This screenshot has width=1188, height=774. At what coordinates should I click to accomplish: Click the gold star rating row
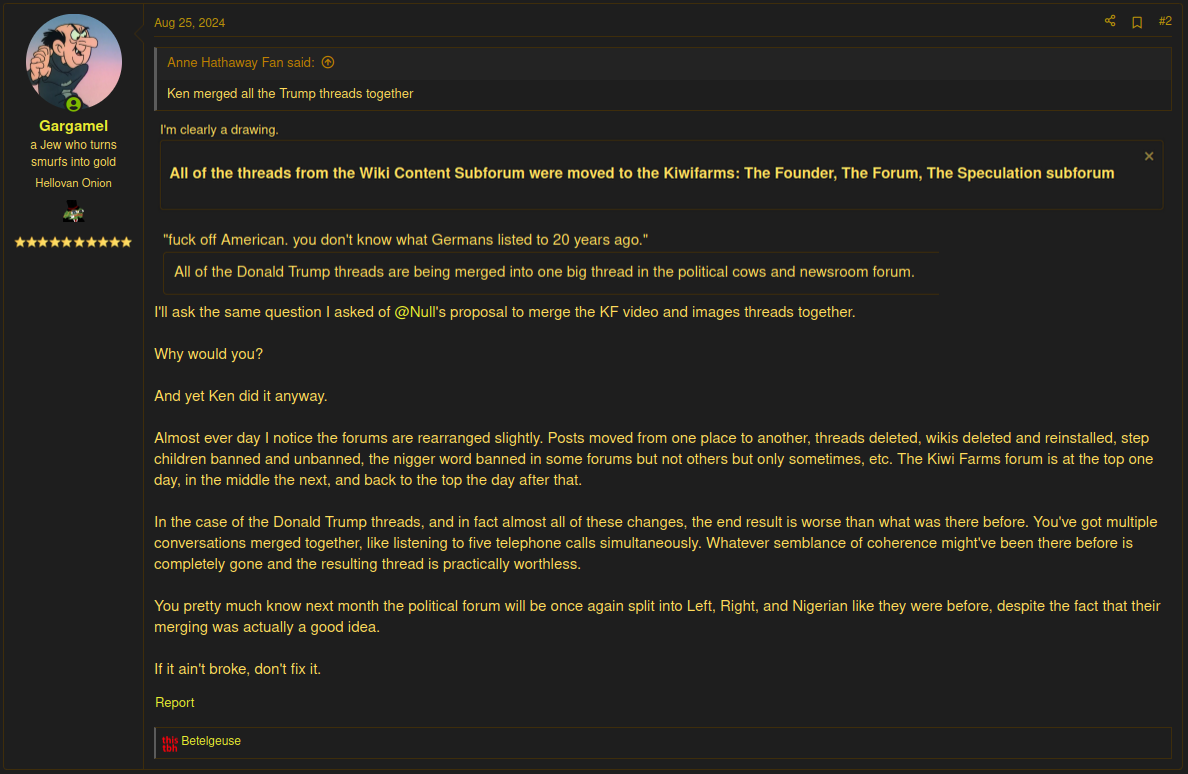tap(73, 242)
